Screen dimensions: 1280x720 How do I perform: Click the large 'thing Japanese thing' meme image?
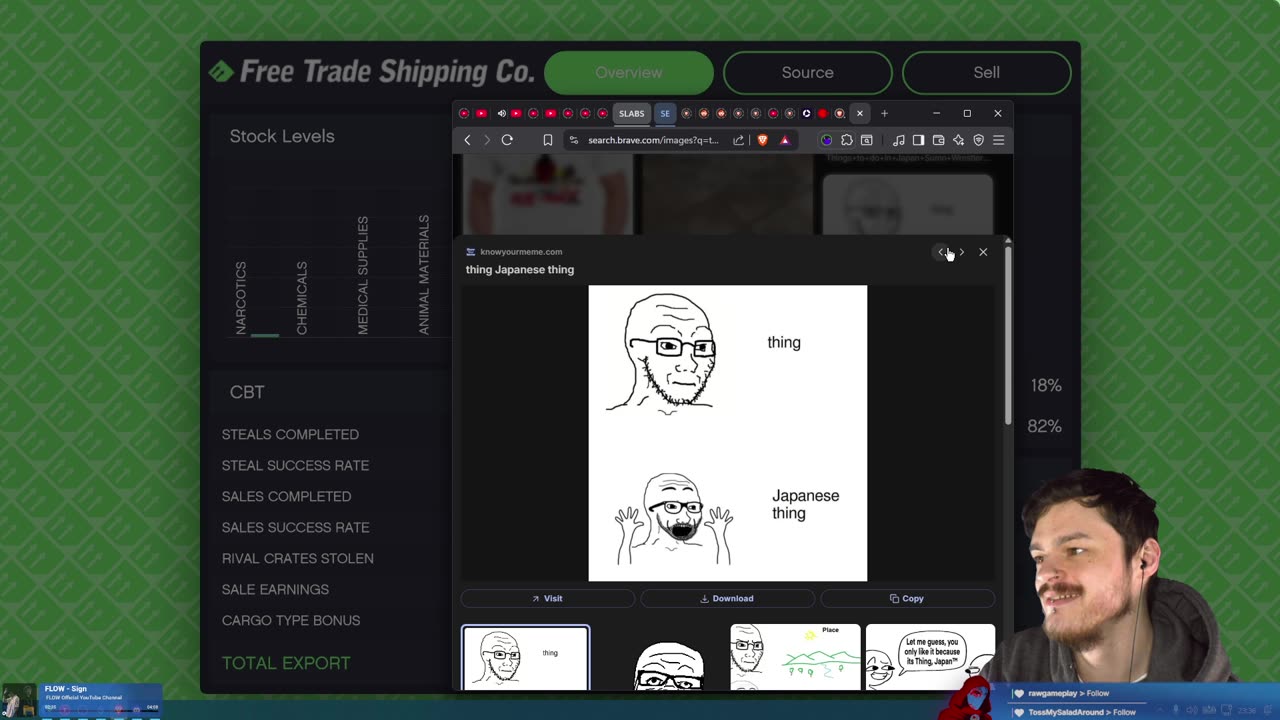pos(728,433)
